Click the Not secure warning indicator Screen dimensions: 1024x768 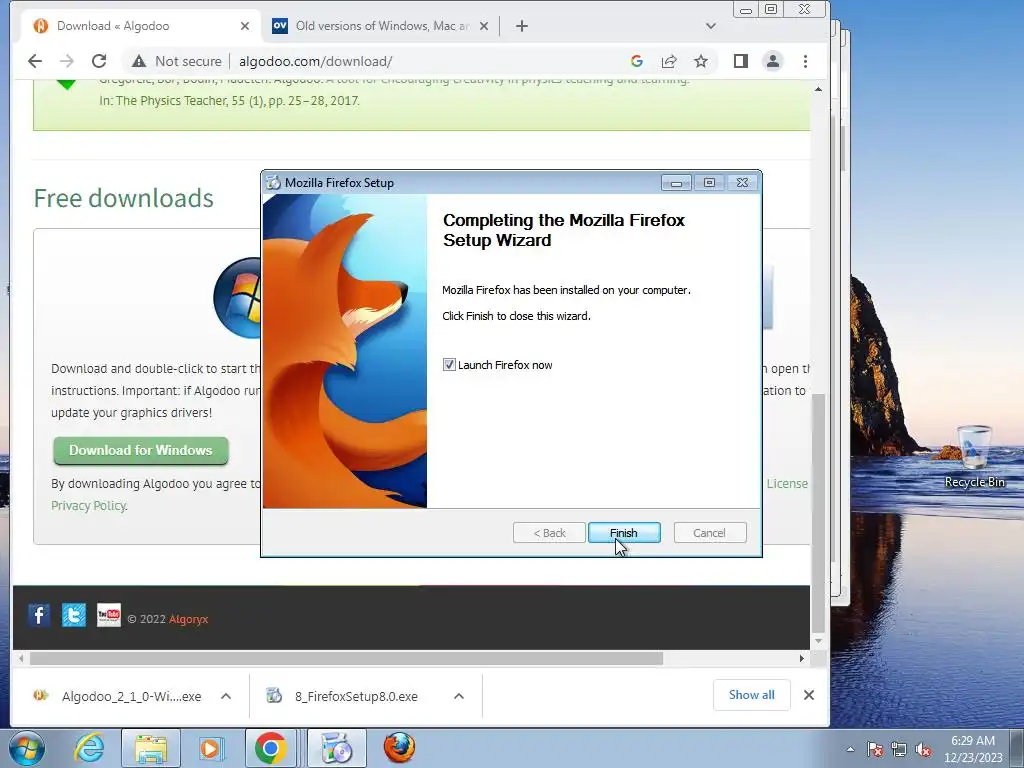pos(176,61)
